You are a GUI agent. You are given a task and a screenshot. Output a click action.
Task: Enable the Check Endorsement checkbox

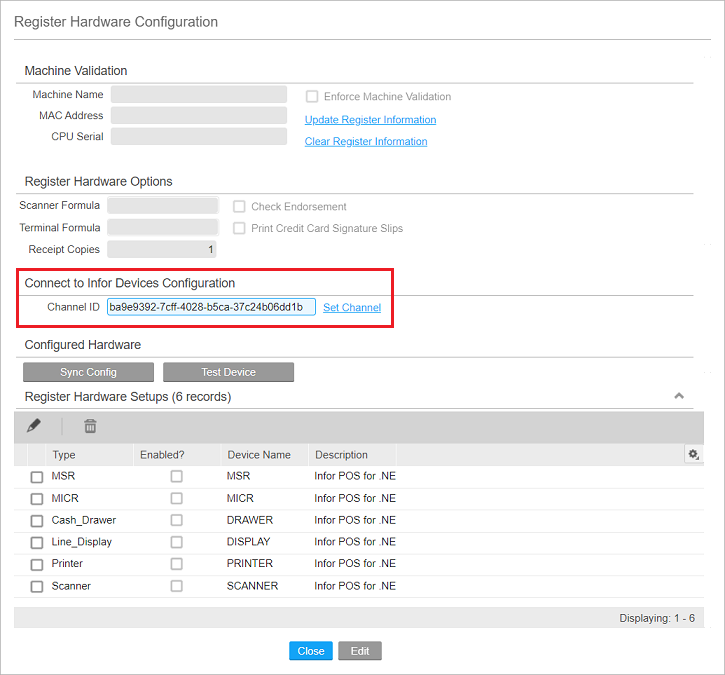coord(239,207)
